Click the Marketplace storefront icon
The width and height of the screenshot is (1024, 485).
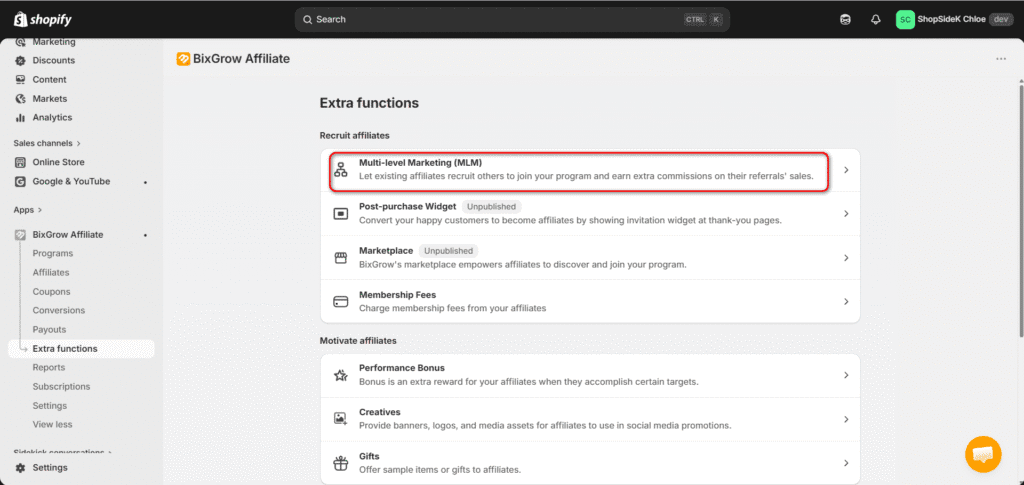click(x=340, y=258)
